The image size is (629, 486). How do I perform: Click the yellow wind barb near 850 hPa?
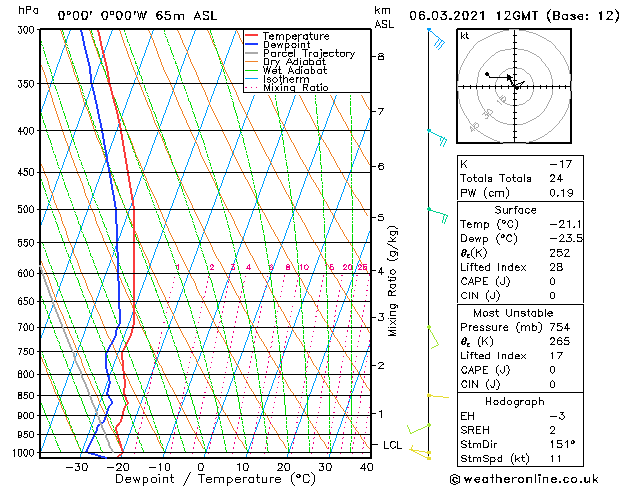(x=436, y=396)
